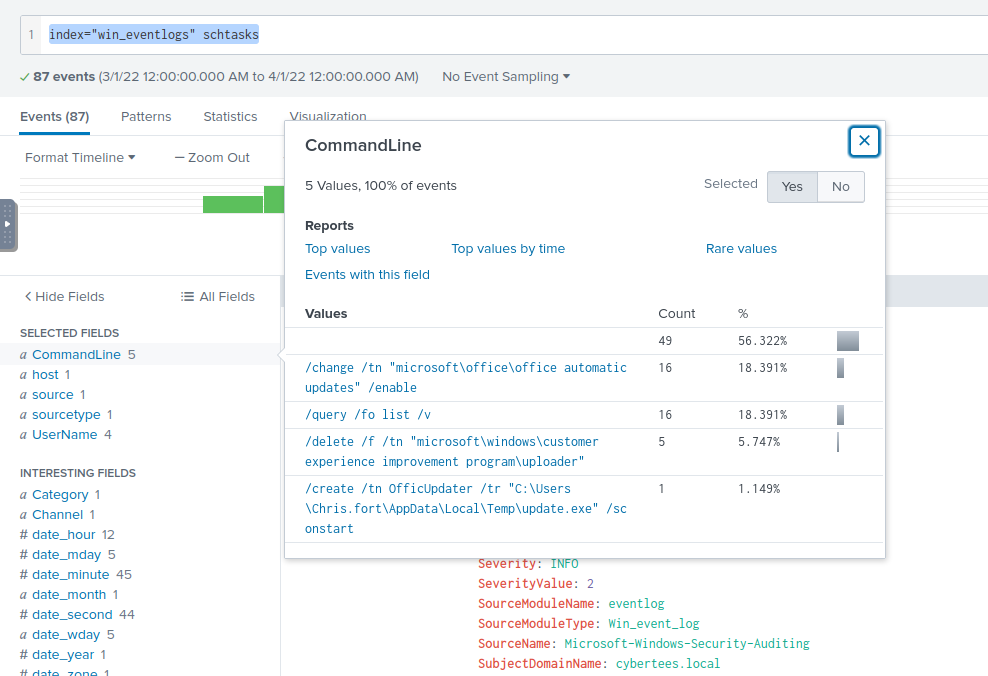
Task: Keep Selected set to Yes
Action: (x=792, y=187)
